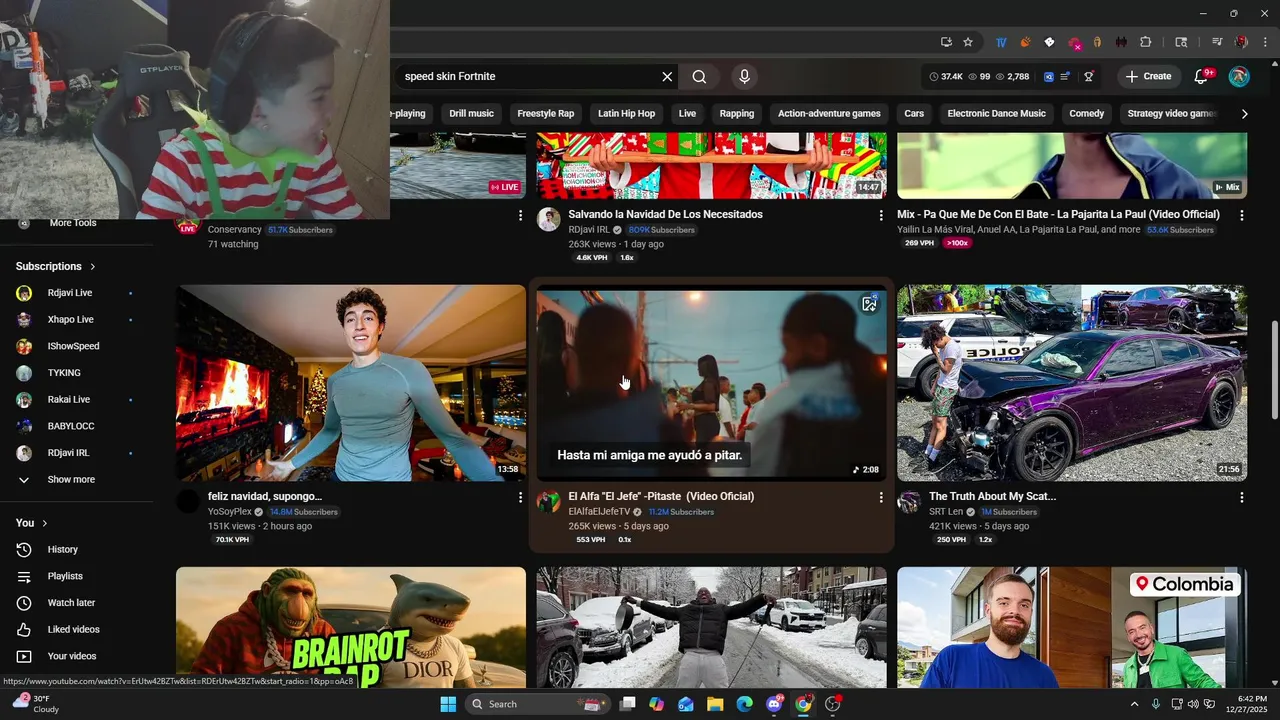Select the Live filter chip

(x=687, y=114)
